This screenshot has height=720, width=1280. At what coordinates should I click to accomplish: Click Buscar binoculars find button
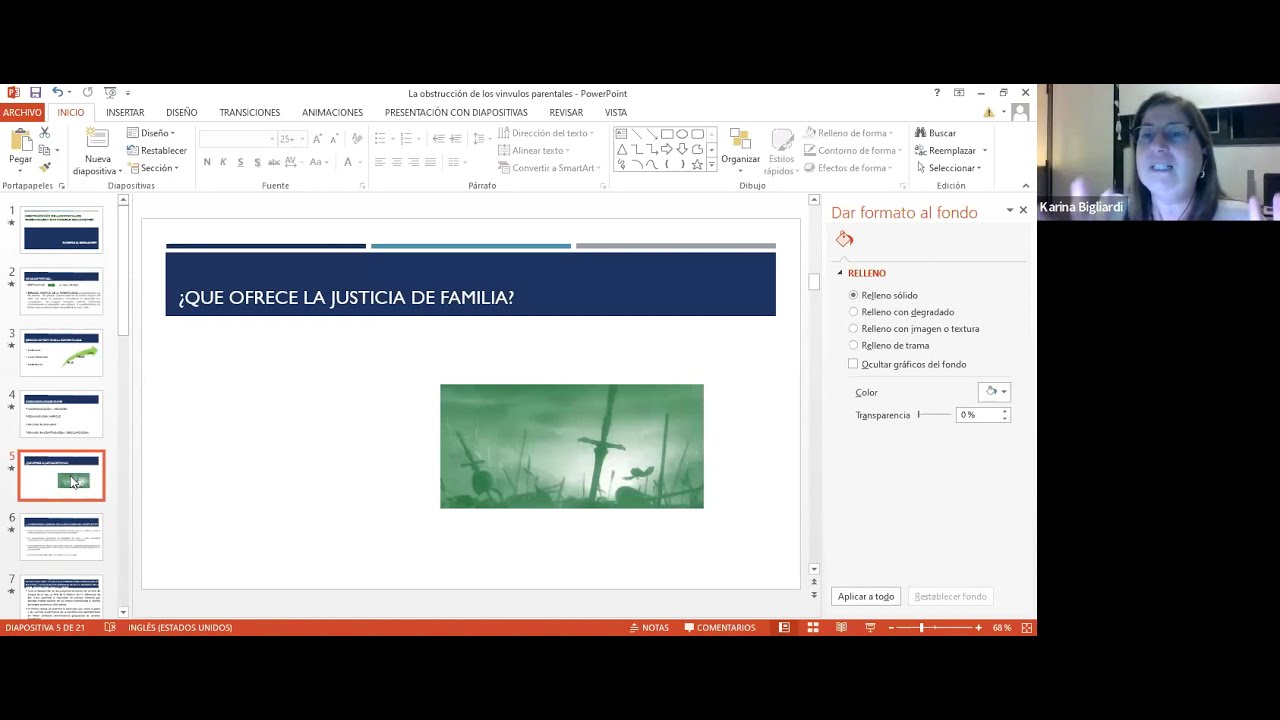point(935,133)
